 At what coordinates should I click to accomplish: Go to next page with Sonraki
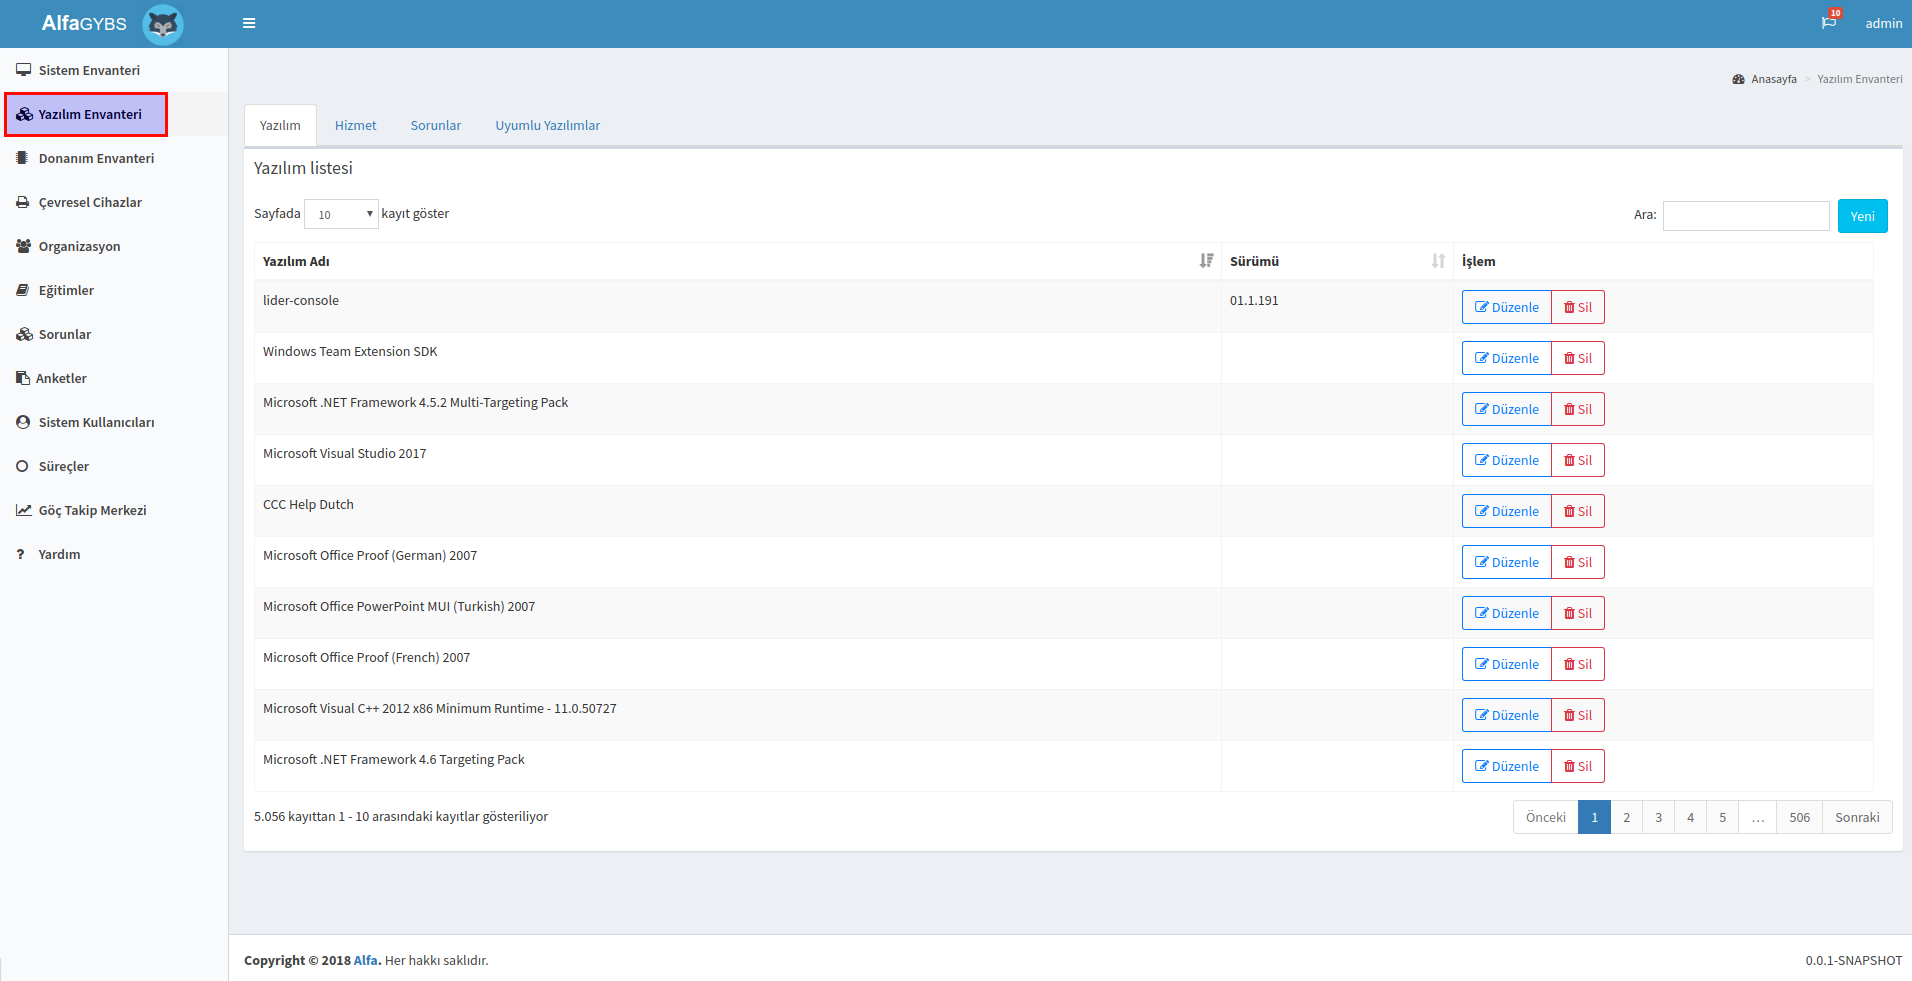pos(1857,817)
